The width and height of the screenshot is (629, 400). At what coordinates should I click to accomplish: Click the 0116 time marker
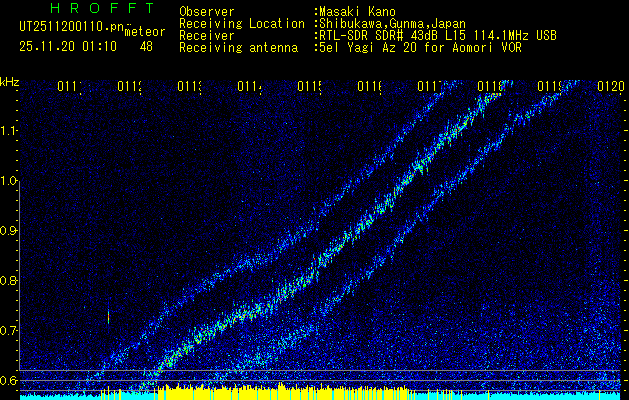coord(369,86)
